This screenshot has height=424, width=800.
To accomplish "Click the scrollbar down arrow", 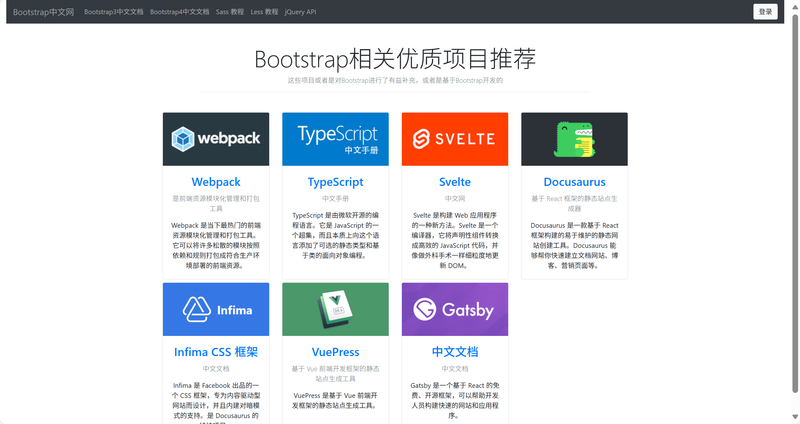I will 795,417.
